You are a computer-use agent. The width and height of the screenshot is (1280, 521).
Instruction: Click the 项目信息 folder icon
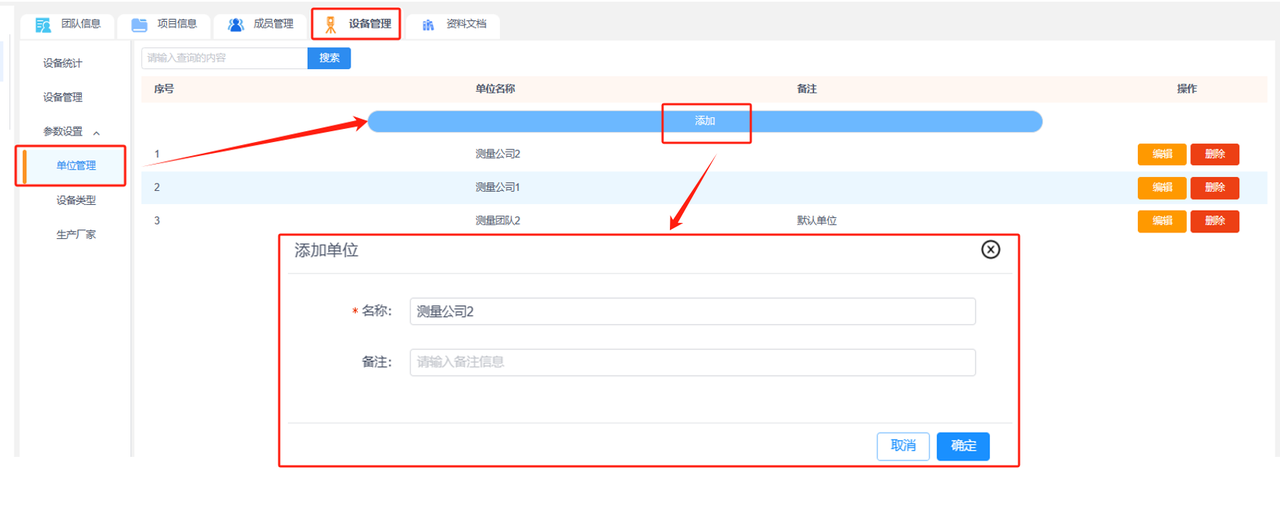tap(140, 25)
